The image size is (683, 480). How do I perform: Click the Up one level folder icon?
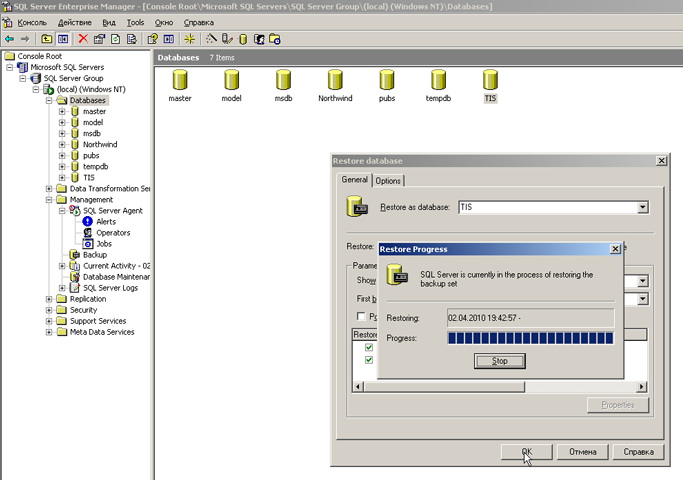click(47, 39)
